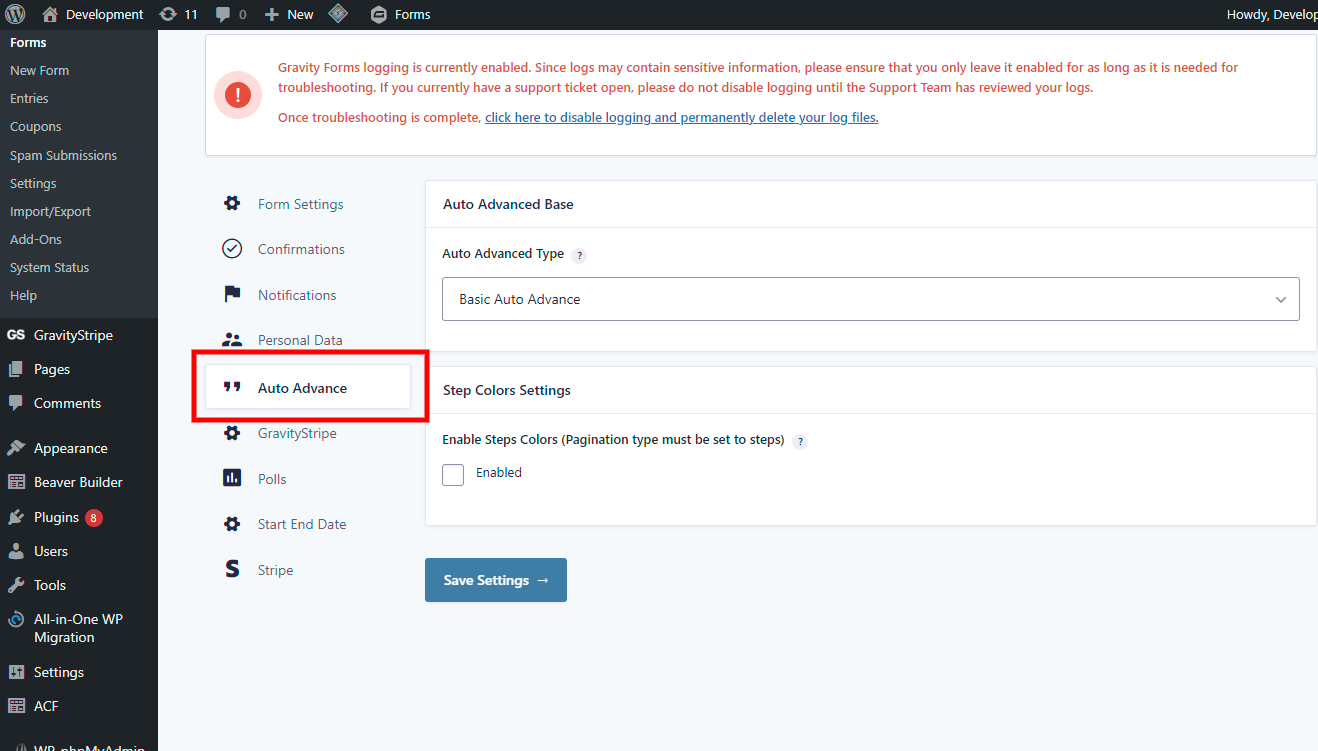Open Plugins in the admin sidebar
Viewport: 1318px width, 751px height.
56,517
